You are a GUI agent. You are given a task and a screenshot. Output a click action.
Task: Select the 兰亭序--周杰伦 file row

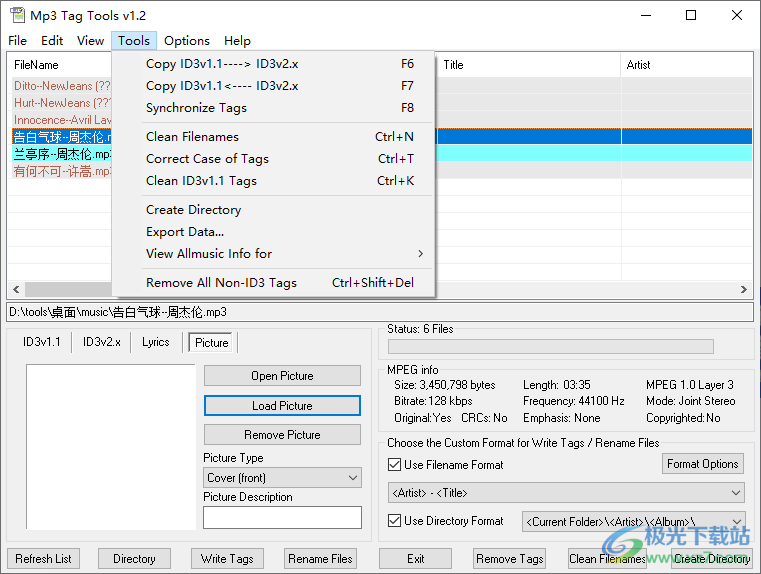click(x=62, y=154)
